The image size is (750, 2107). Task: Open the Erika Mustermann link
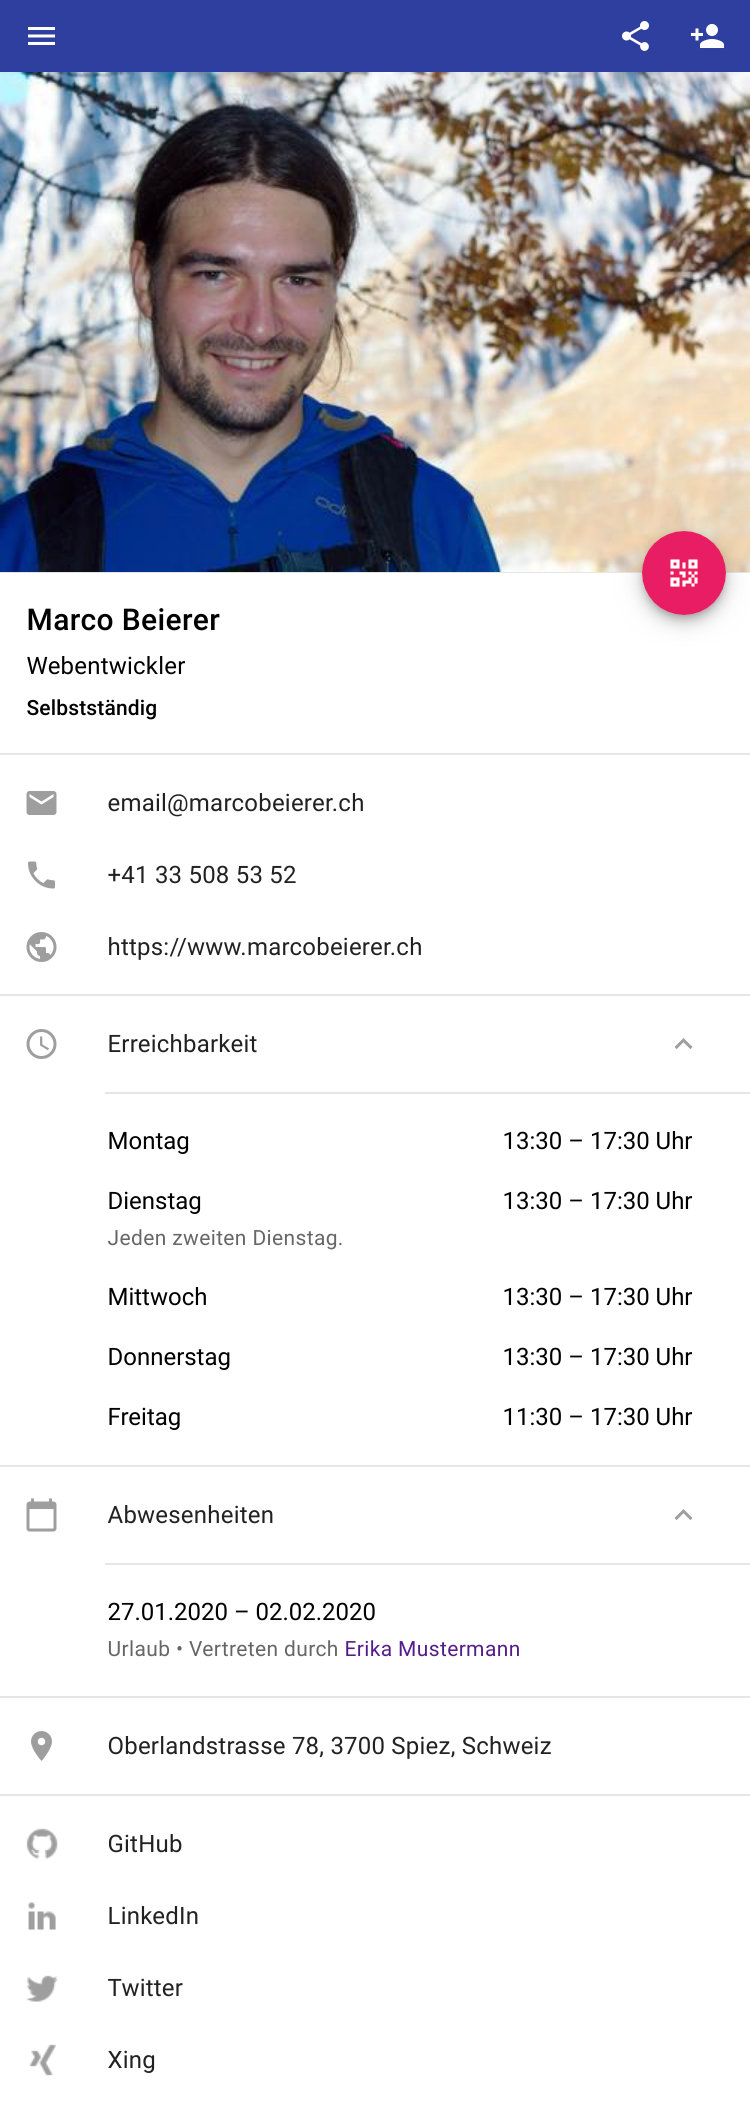tap(432, 1649)
